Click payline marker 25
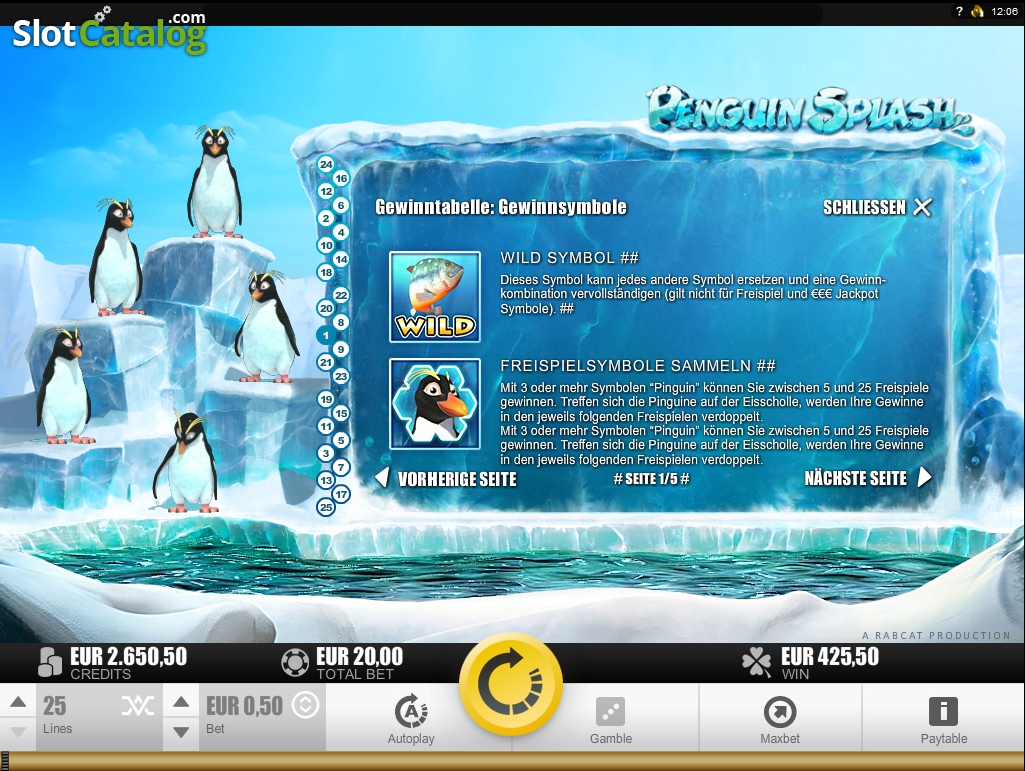The height and width of the screenshot is (771, 1025). [326, 507]
